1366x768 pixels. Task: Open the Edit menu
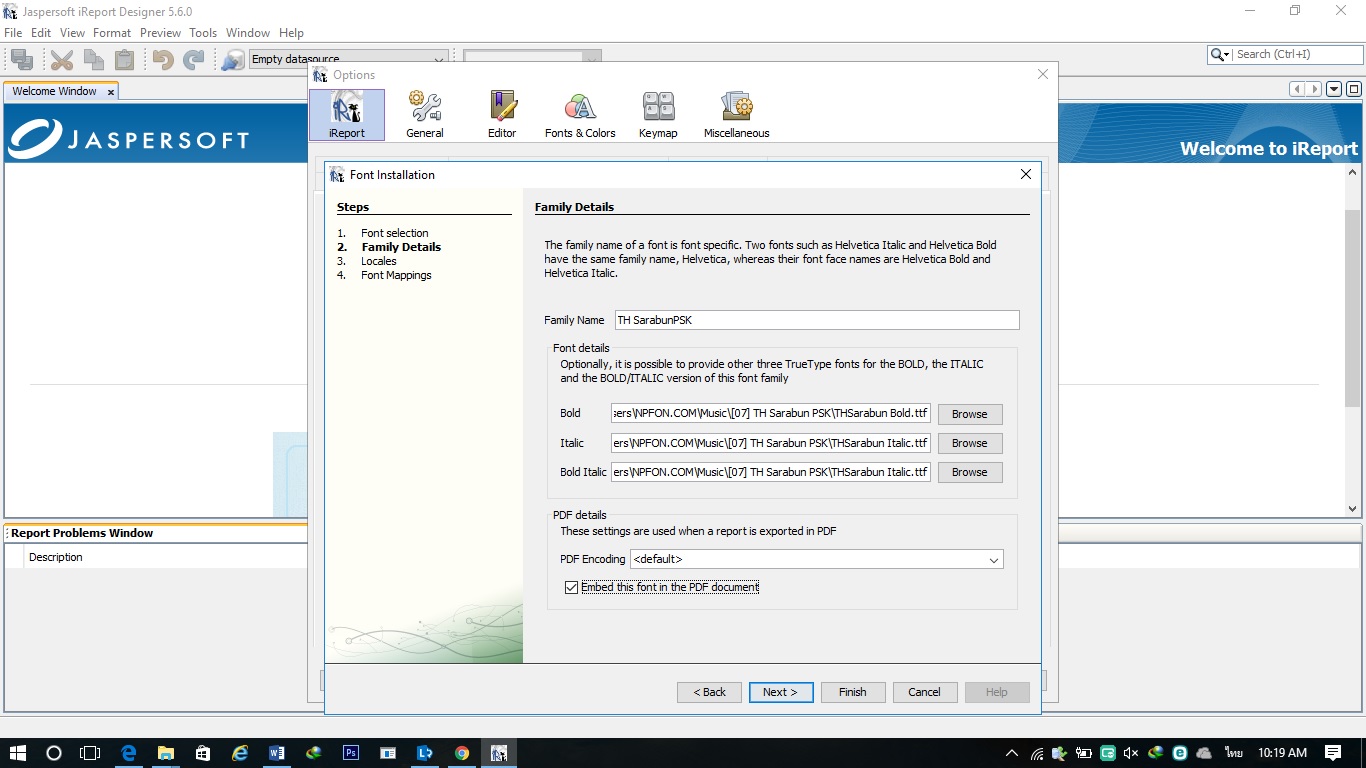(41, 33)
